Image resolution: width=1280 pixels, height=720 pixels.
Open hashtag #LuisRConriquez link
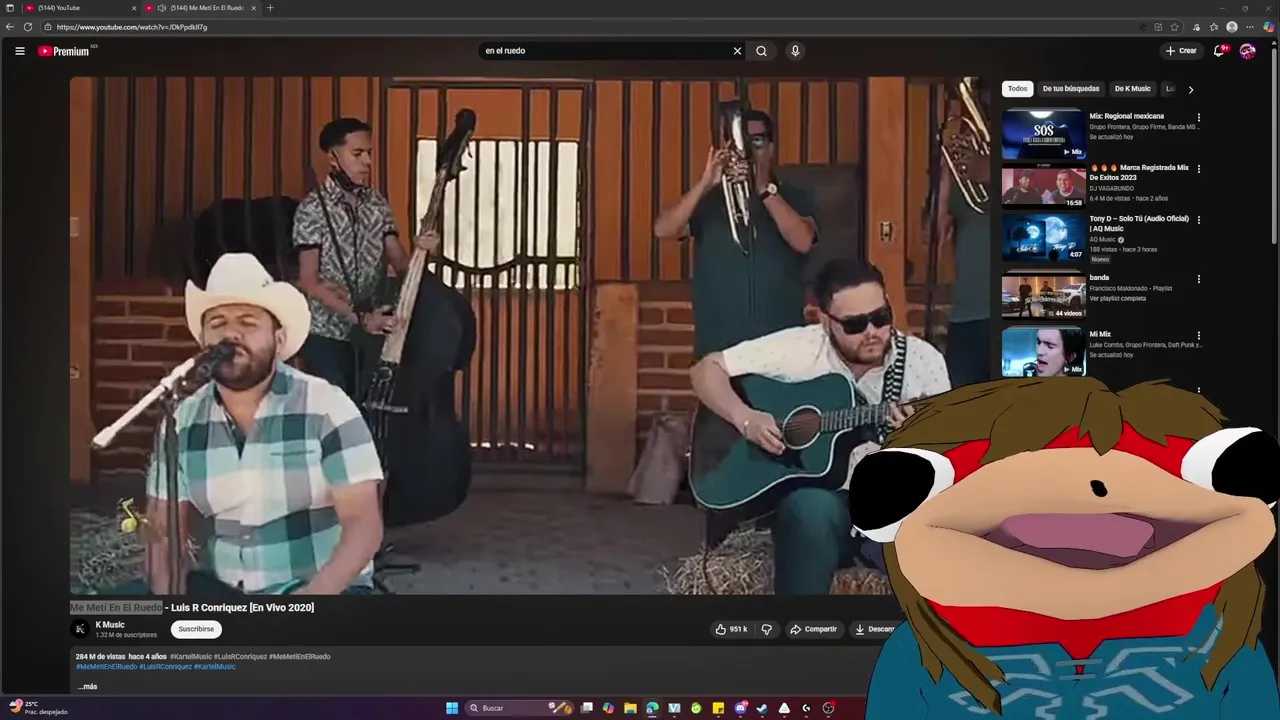165,667
